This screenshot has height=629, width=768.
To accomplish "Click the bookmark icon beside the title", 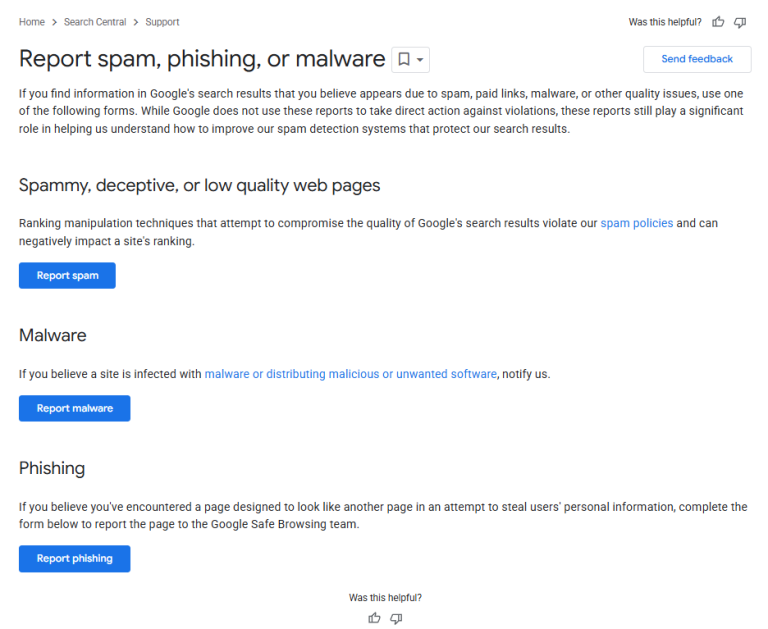I will [404, 60].
